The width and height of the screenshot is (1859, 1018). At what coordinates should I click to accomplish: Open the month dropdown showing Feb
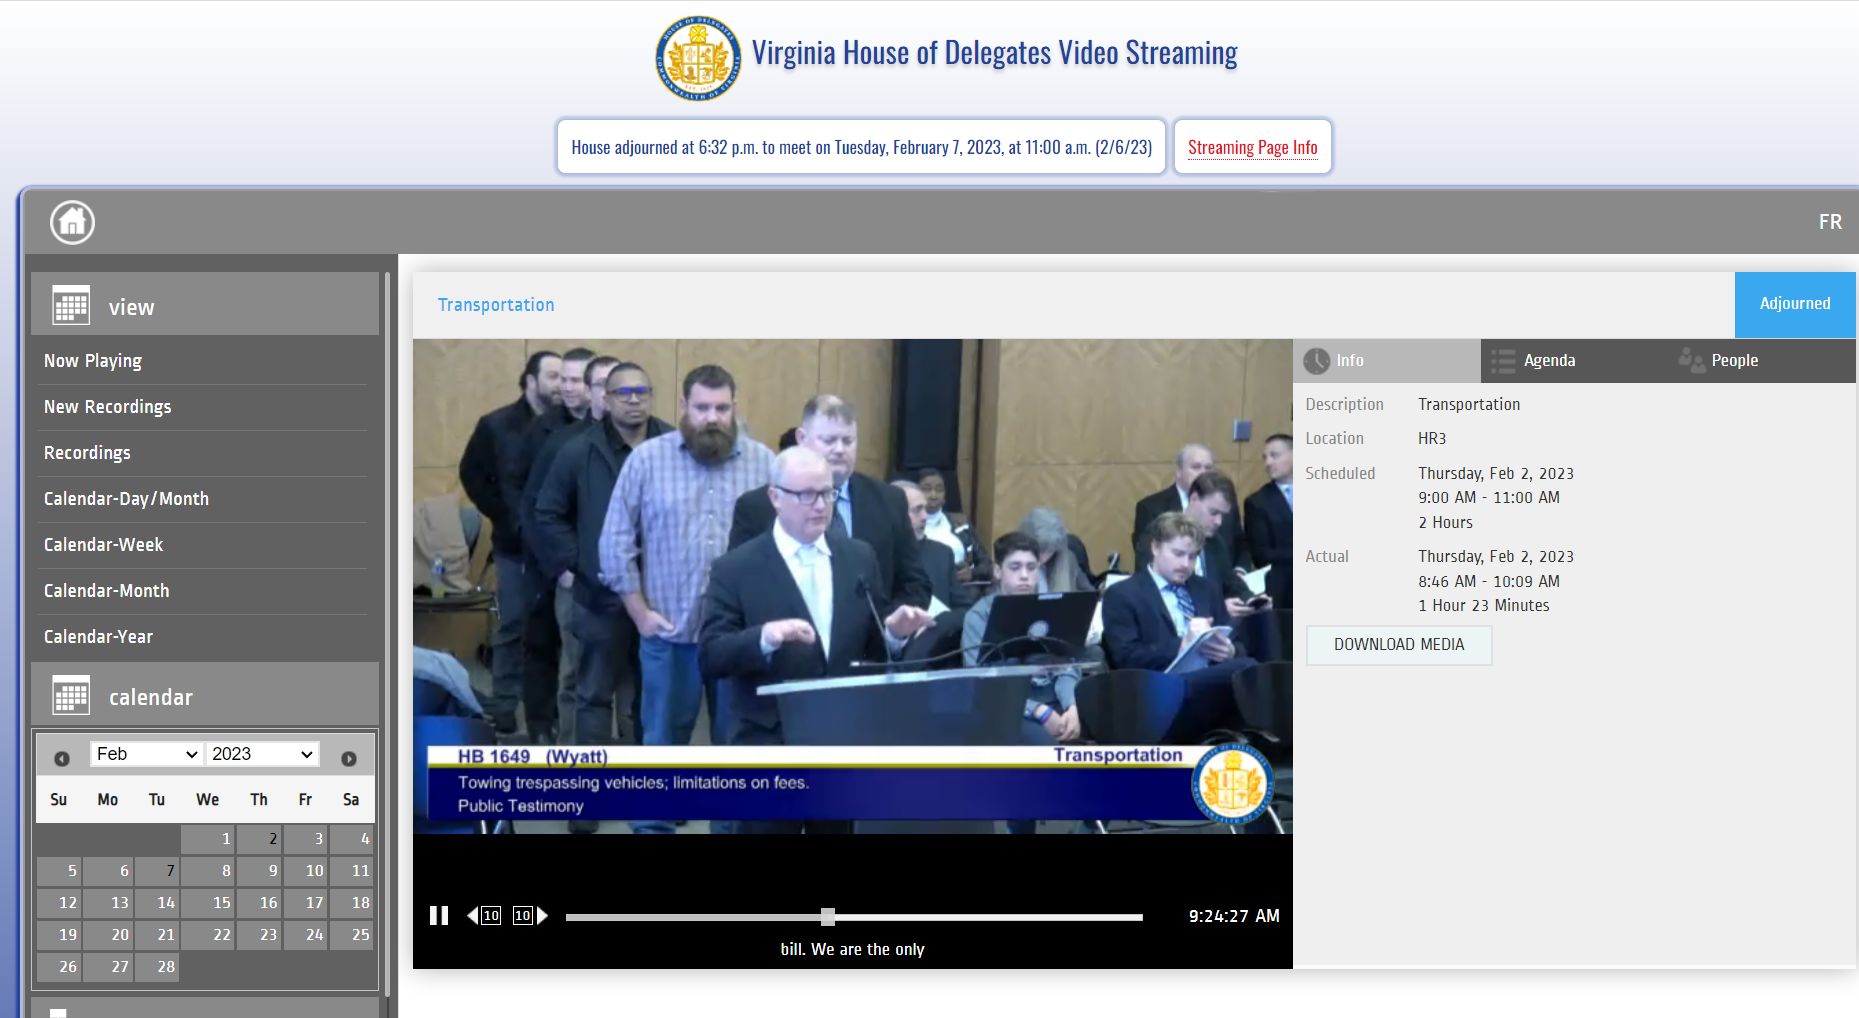point(147,754)
